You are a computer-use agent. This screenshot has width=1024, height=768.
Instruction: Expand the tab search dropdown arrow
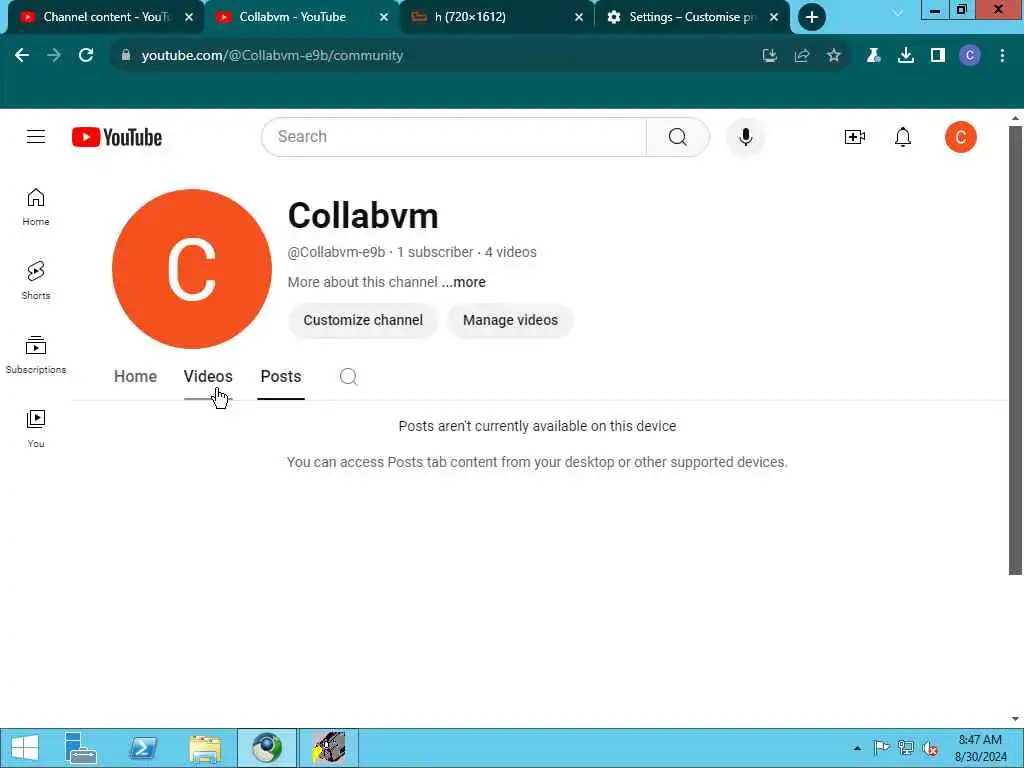pos(898,14)
